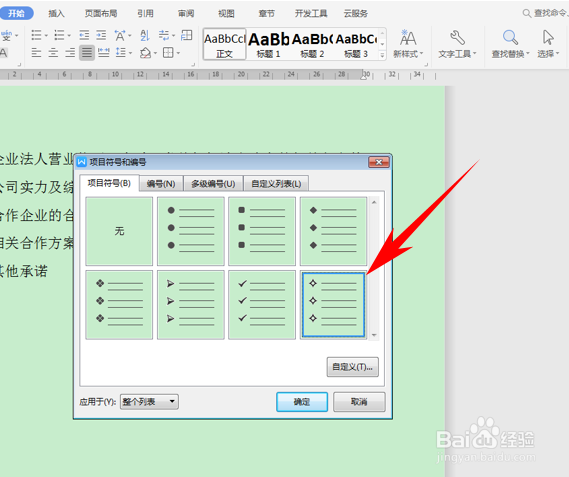Choose the hollow diamond bullet style

coord(333,305)
